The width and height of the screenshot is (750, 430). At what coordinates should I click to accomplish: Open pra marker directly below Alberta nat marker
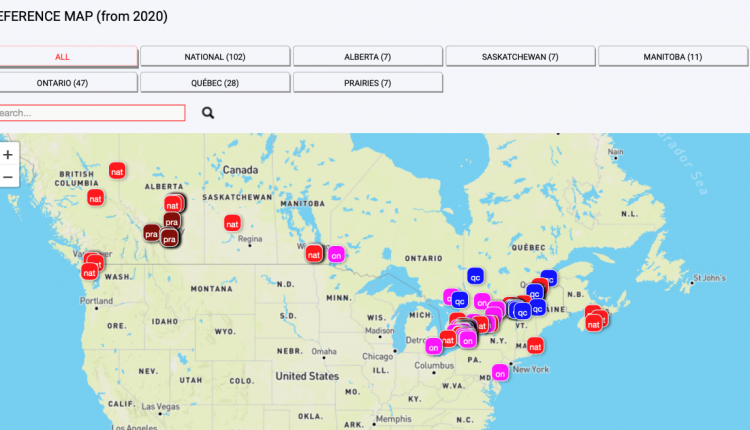click(x=172, y=221)
